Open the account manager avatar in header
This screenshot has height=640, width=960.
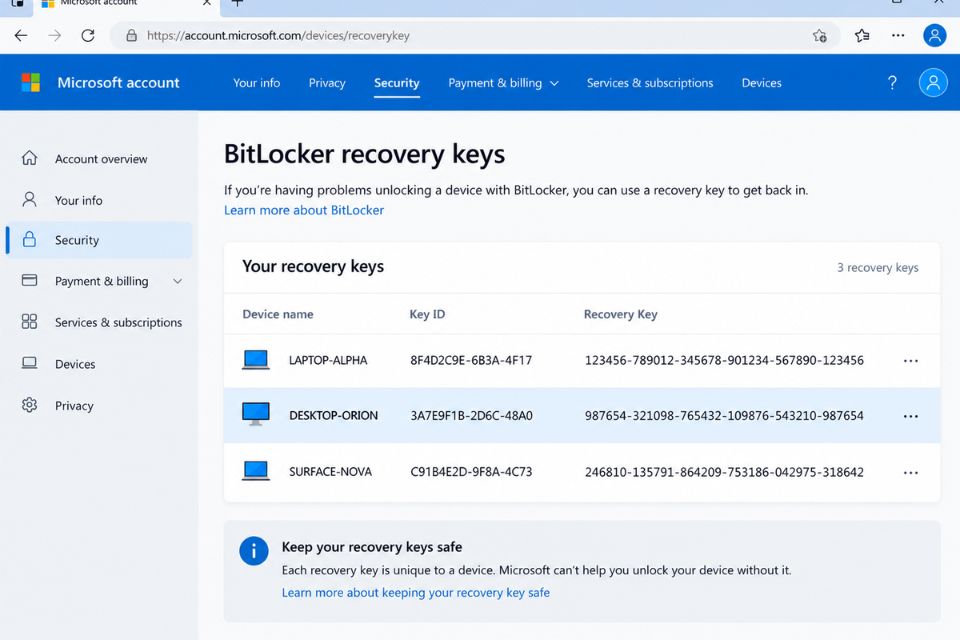(x=933, y=82)
